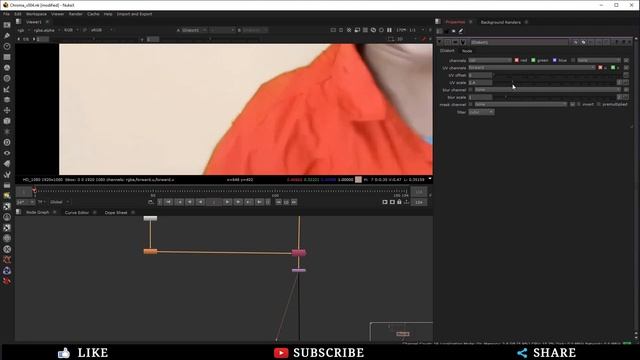This screenshot has width=640, height=360.
Task: Toggle the blue channel checkbox
Action: (554, 60)
